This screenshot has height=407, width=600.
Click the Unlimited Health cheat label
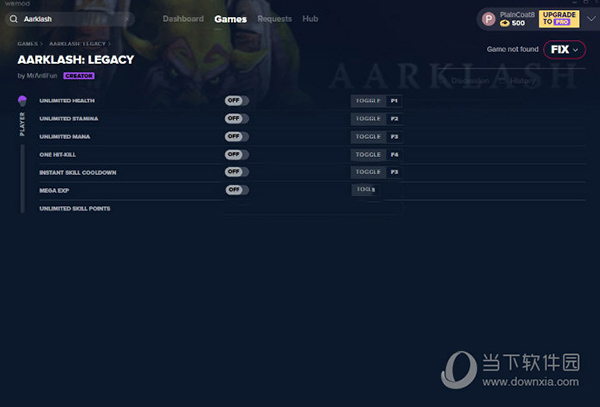pyautogui.click(x=67, y=101)
